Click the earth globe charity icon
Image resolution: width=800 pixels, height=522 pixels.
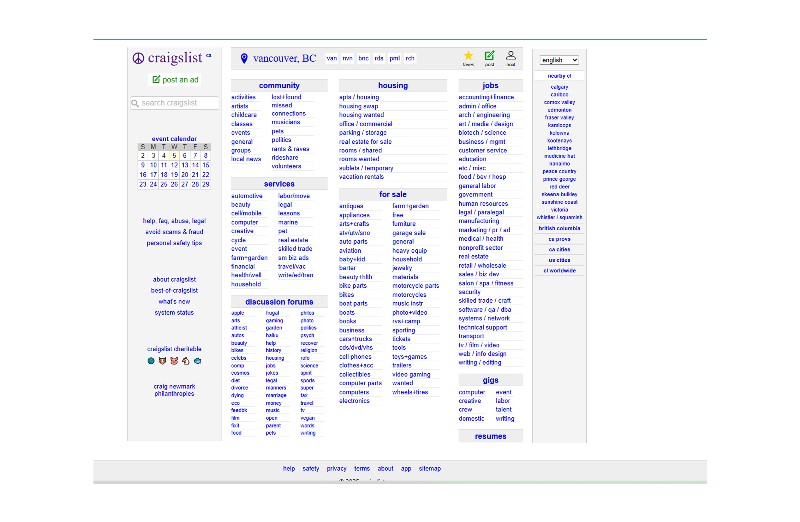click(151, 361)
